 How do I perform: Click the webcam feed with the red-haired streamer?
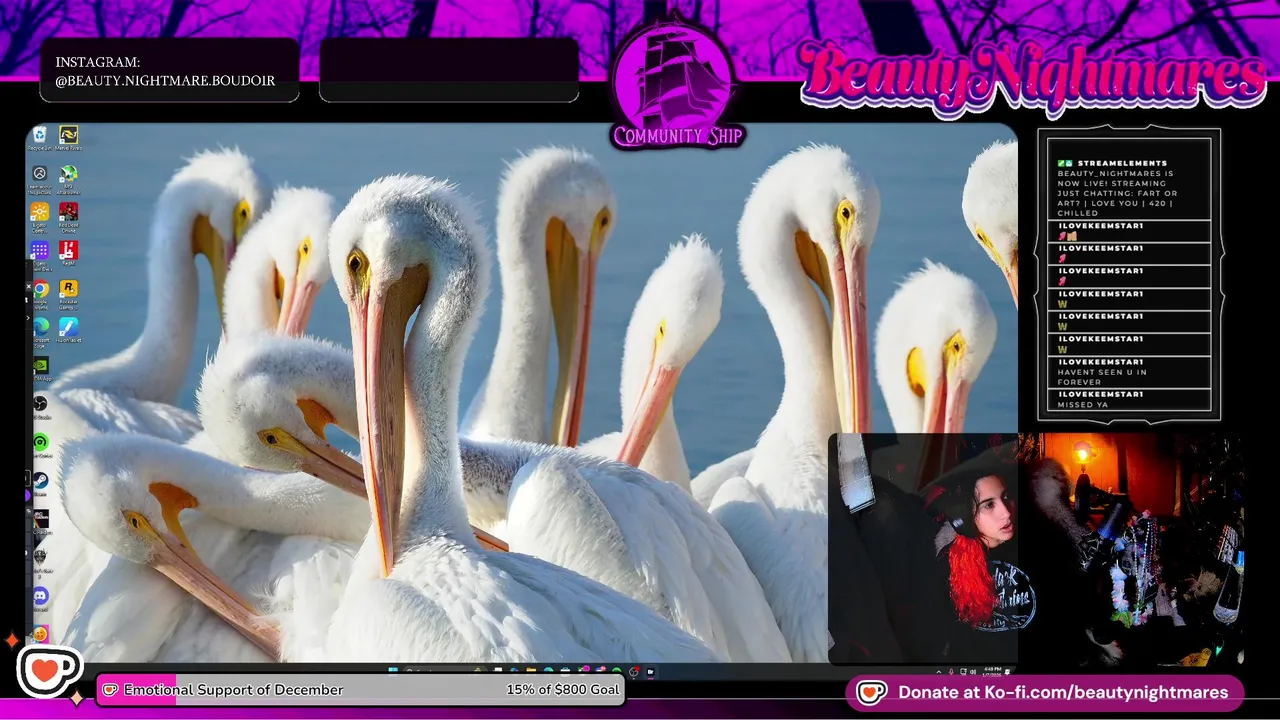[923, 548]
